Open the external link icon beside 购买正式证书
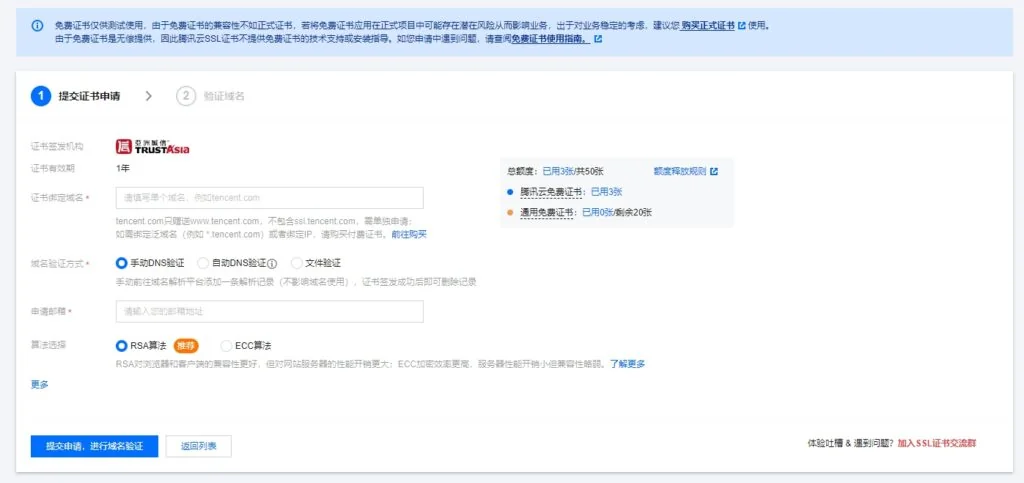The height and width of the screenshot is (483, 1024). [741, 26]
